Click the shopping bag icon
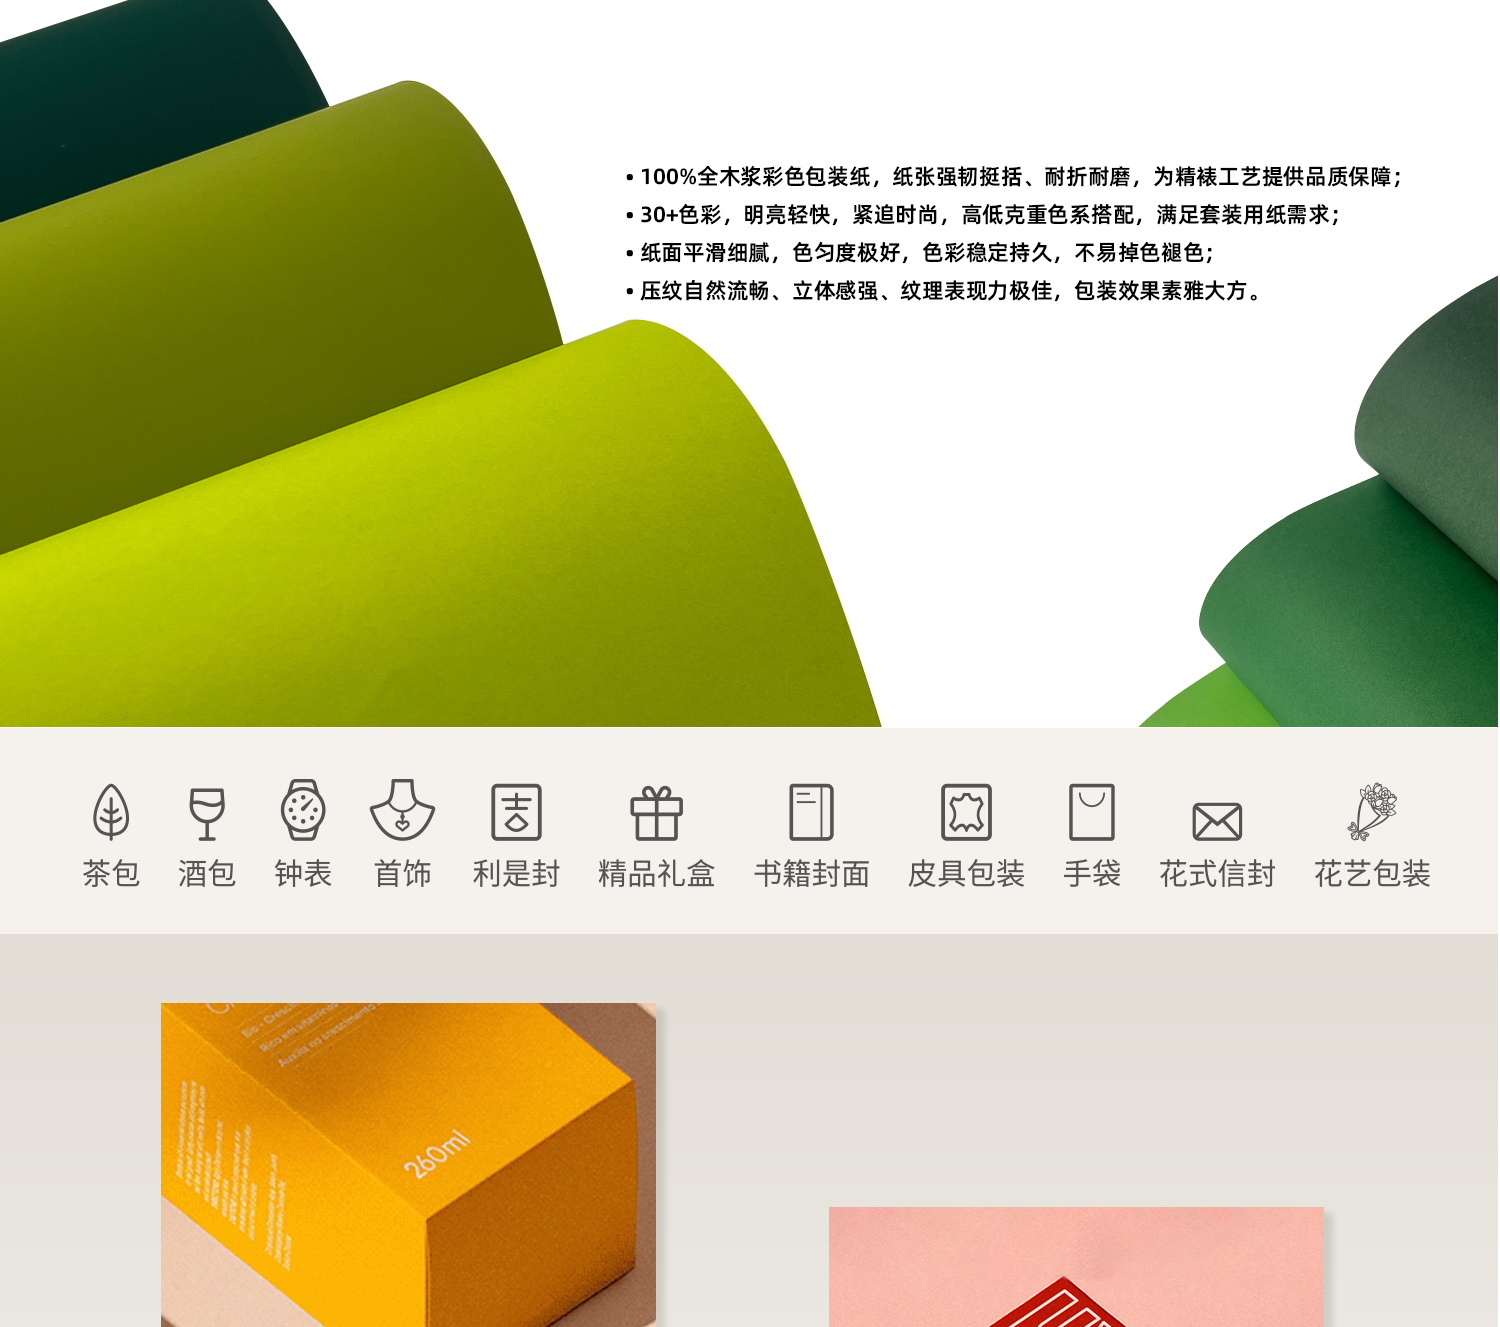Screen dimensions: 1500x1327 coord(1091,811)
